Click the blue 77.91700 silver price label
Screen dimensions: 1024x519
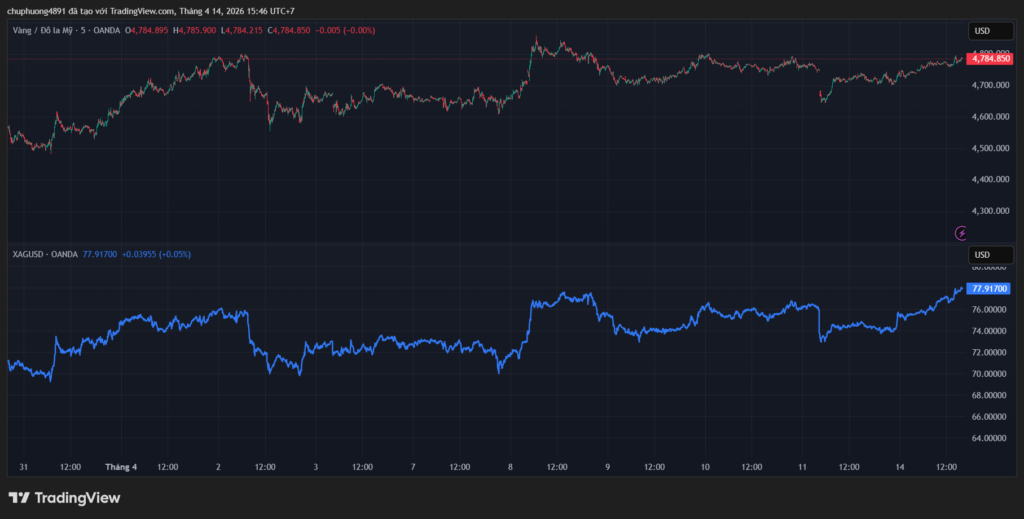[990, 288]
